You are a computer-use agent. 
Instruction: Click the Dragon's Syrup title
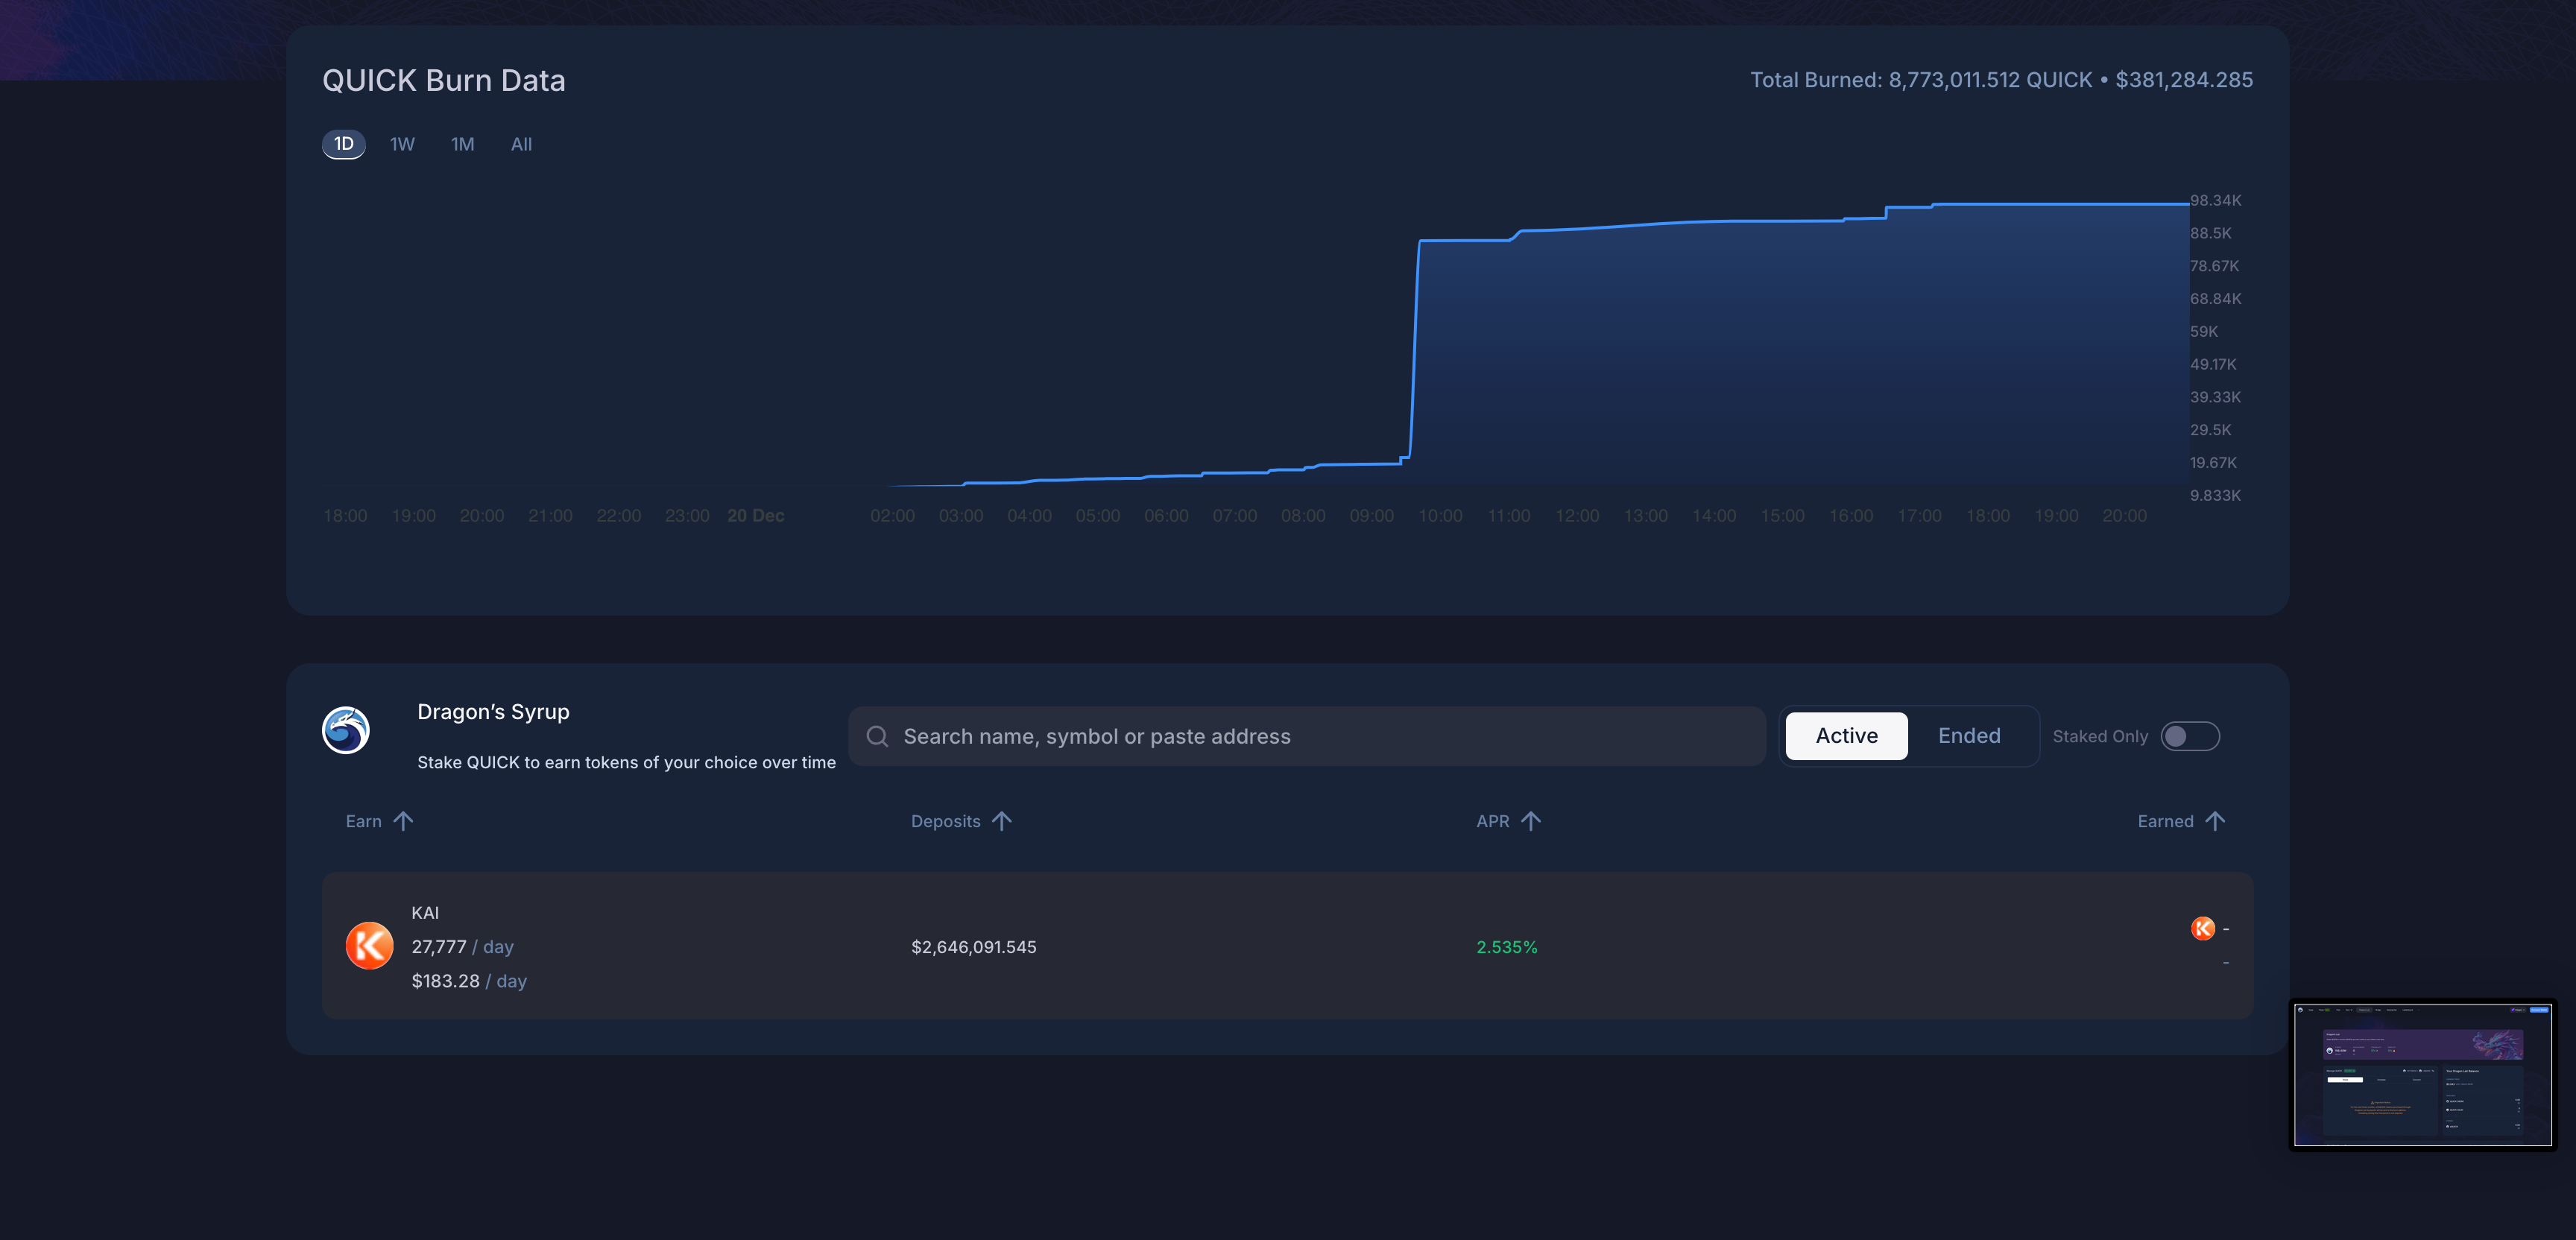pos(493,712)
